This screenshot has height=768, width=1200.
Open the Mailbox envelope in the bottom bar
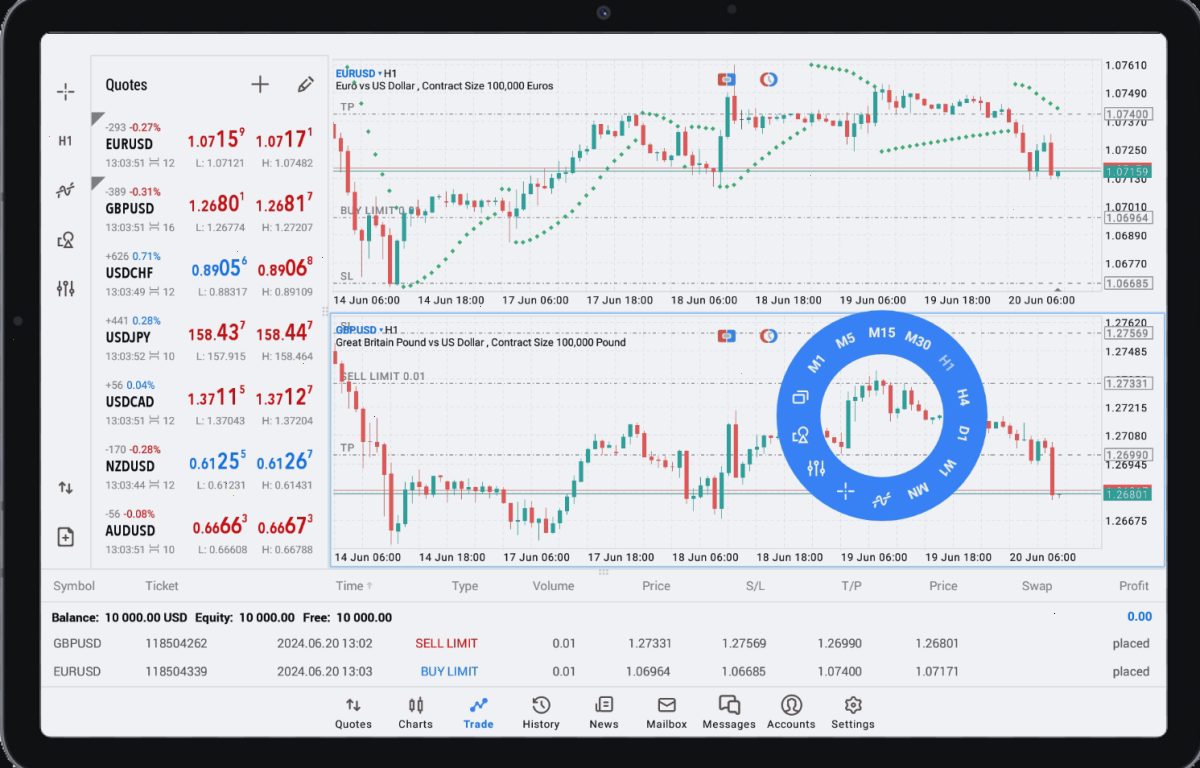(x=666, y=705)
